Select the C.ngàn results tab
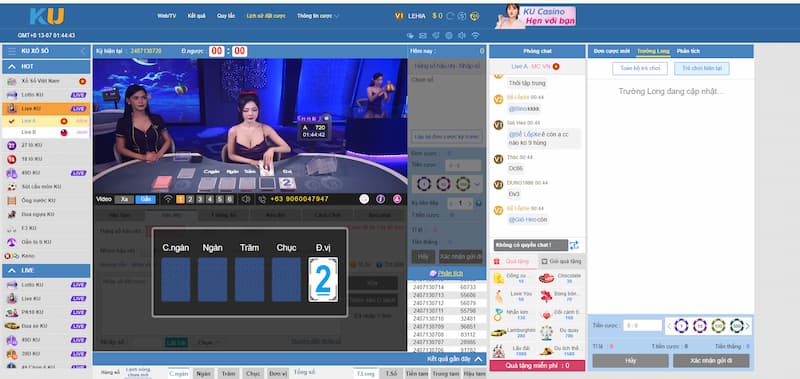The width and height of the screenshot is (800, 379). 179,373
